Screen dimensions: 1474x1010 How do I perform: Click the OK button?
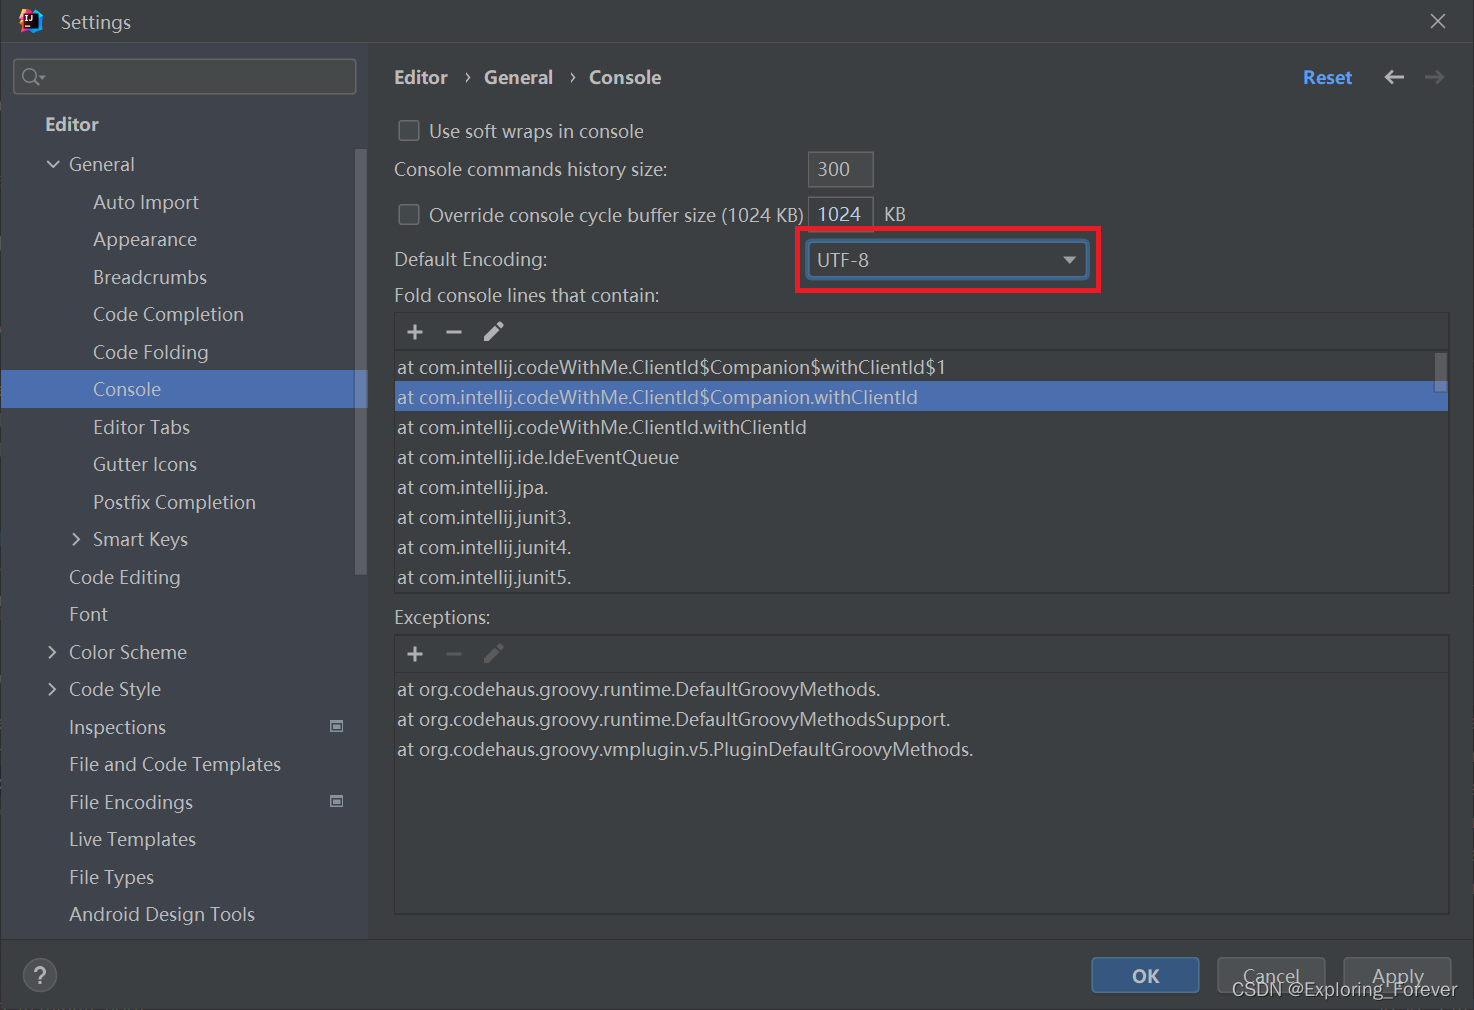click(x=1145, y=975)
